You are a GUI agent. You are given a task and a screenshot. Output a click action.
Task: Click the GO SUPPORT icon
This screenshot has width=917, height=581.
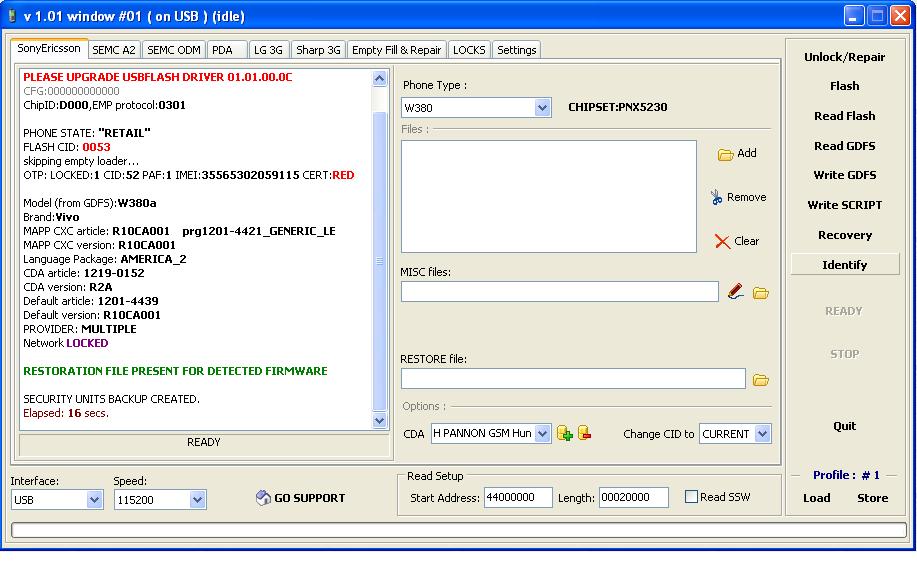pyautogui.click(x=263, y=498)
